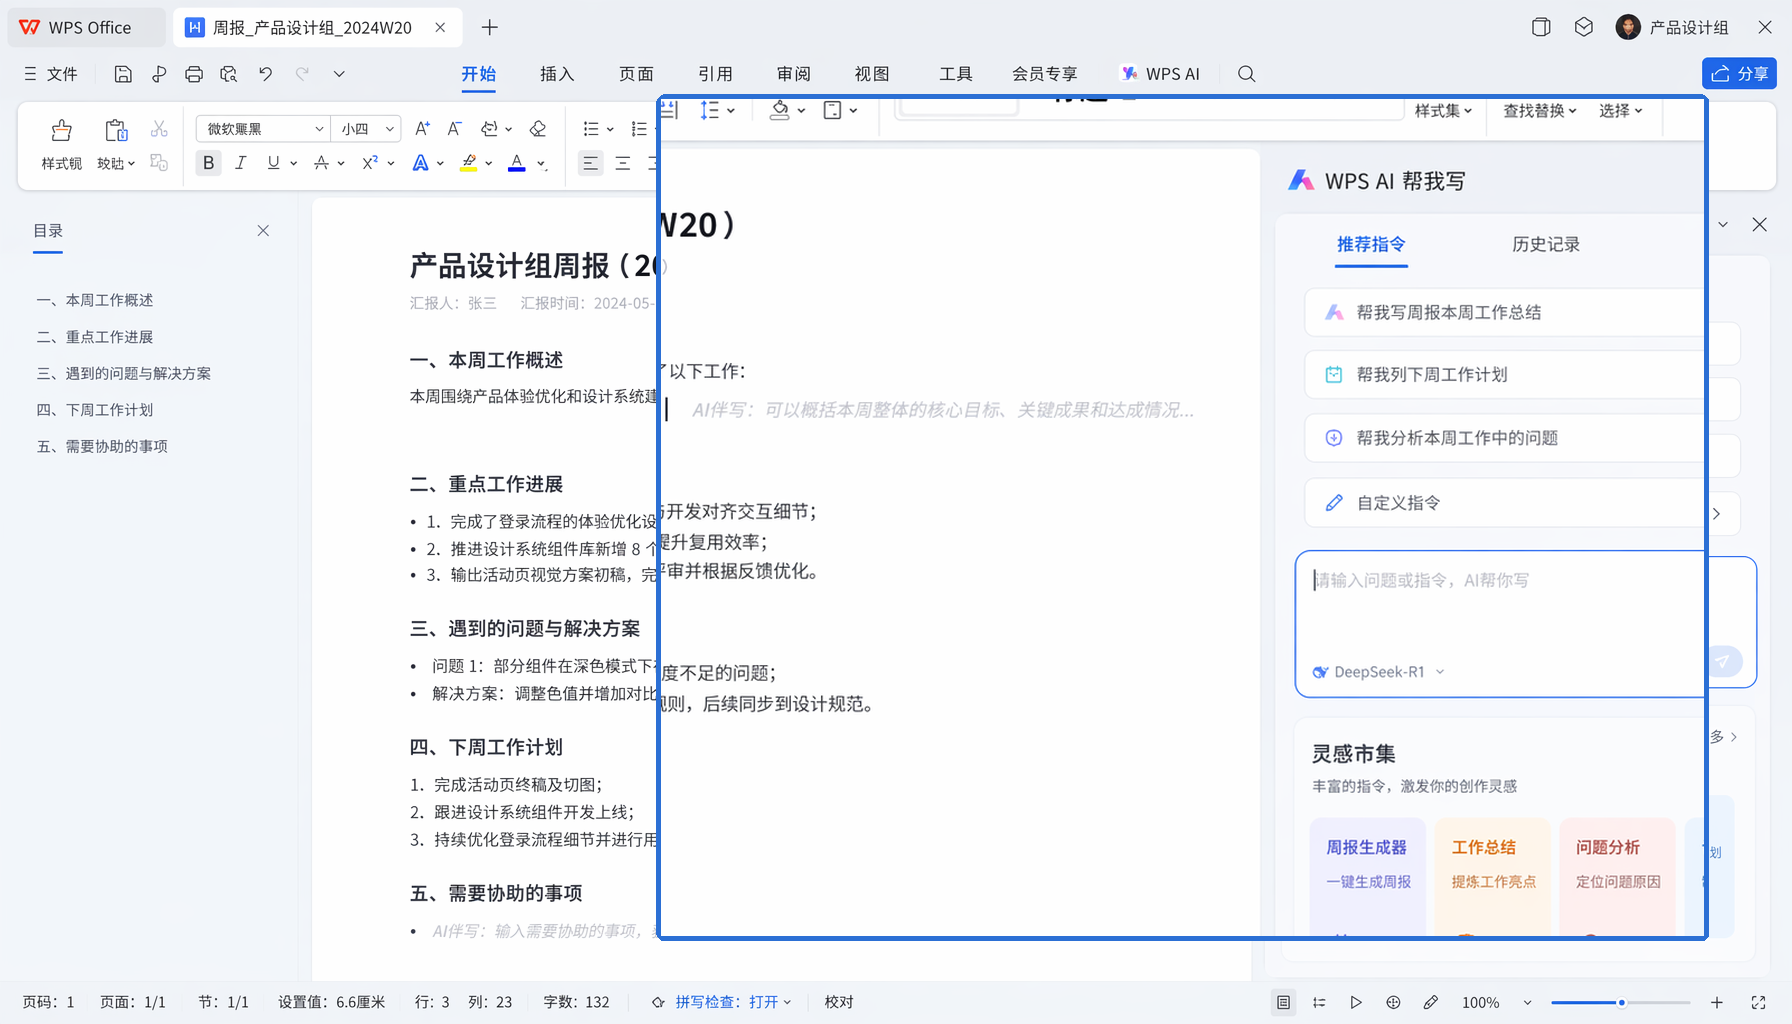Image resolution: width=1792 pixels, height=1024 pixels.
Task: Click the zoom in plus icon
Action: point(1716,1002)
